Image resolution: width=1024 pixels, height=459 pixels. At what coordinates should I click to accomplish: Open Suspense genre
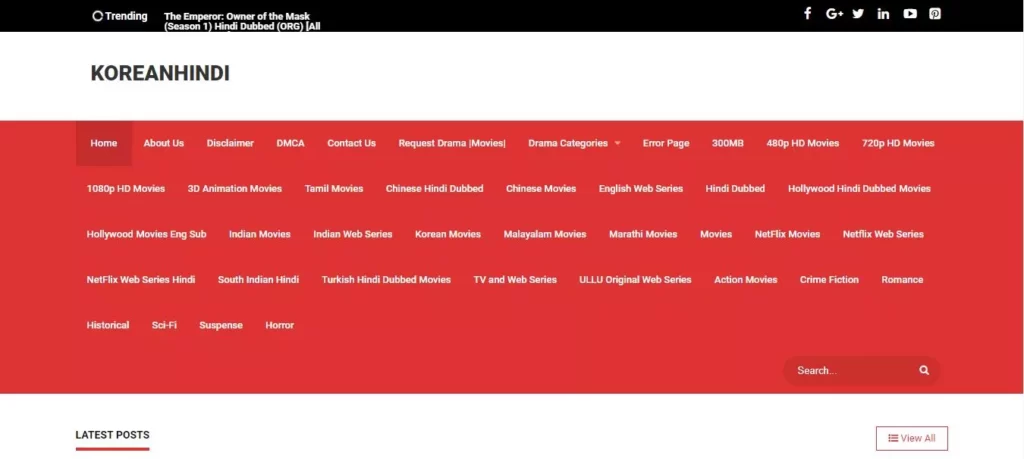pos(221,325)
